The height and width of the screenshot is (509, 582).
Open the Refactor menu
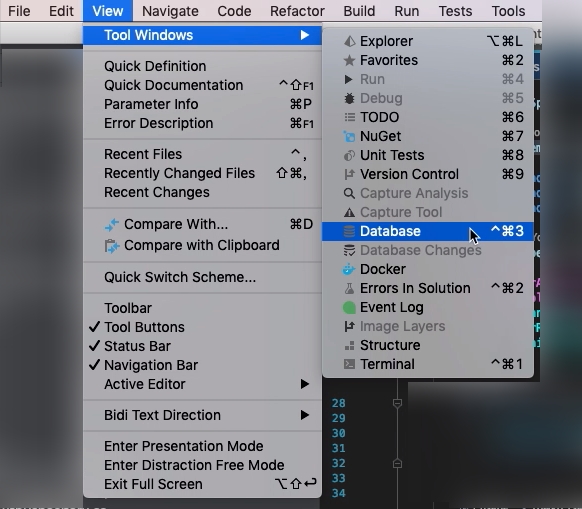pos(297,11)
